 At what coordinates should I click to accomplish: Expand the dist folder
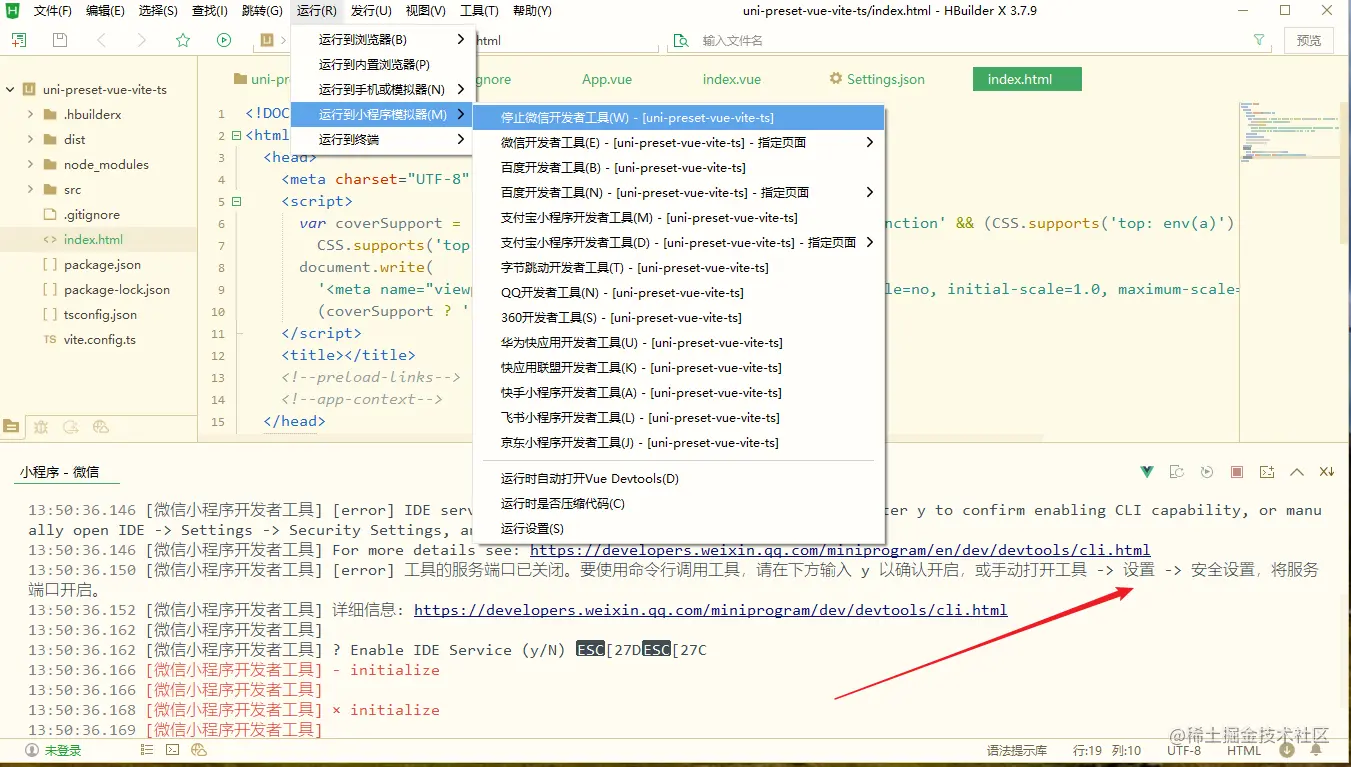(x=31, y=140)
